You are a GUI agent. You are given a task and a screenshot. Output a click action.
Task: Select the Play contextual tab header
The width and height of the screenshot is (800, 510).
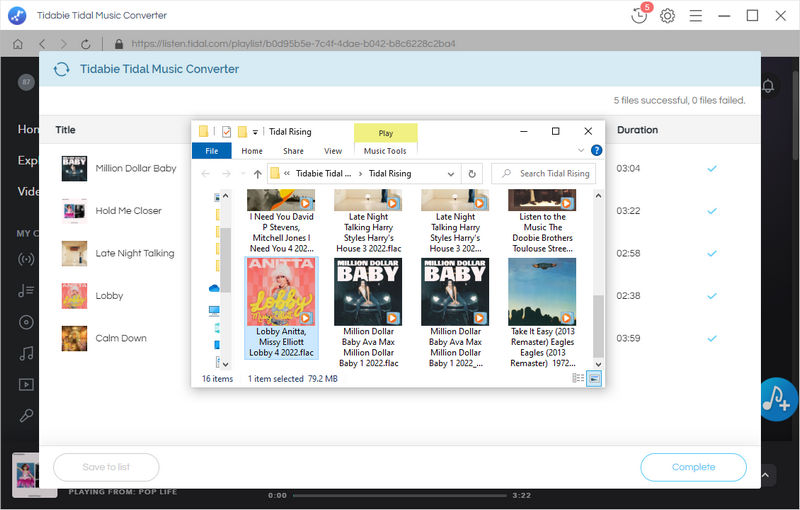pyautogui.click(x=386, y=133)
